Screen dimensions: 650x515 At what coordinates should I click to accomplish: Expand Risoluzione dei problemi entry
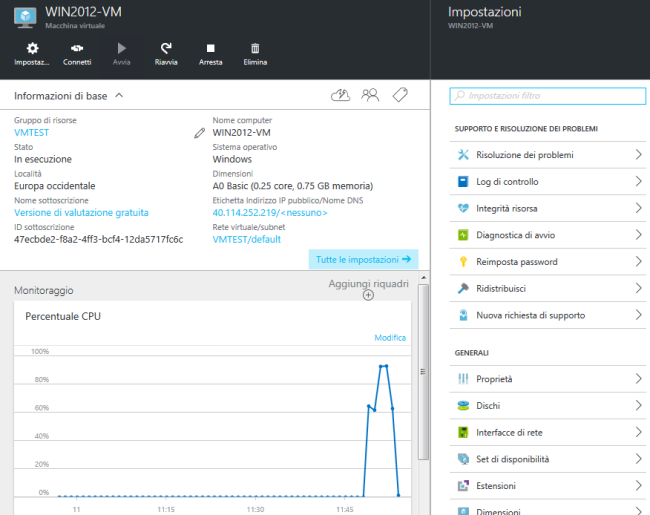(545, 155)
